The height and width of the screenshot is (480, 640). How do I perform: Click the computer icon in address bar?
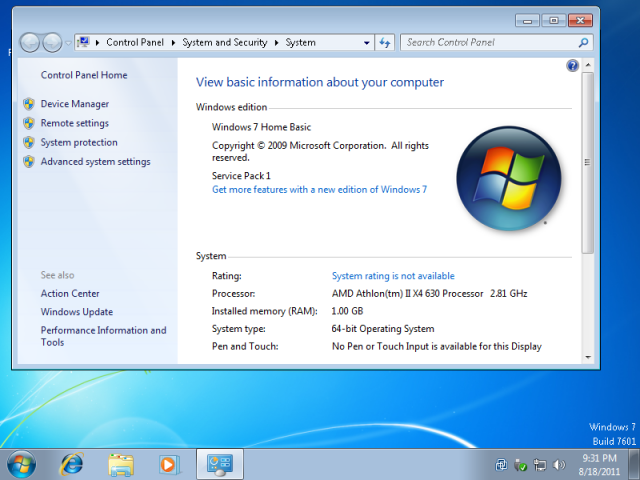tap(83, 42)
